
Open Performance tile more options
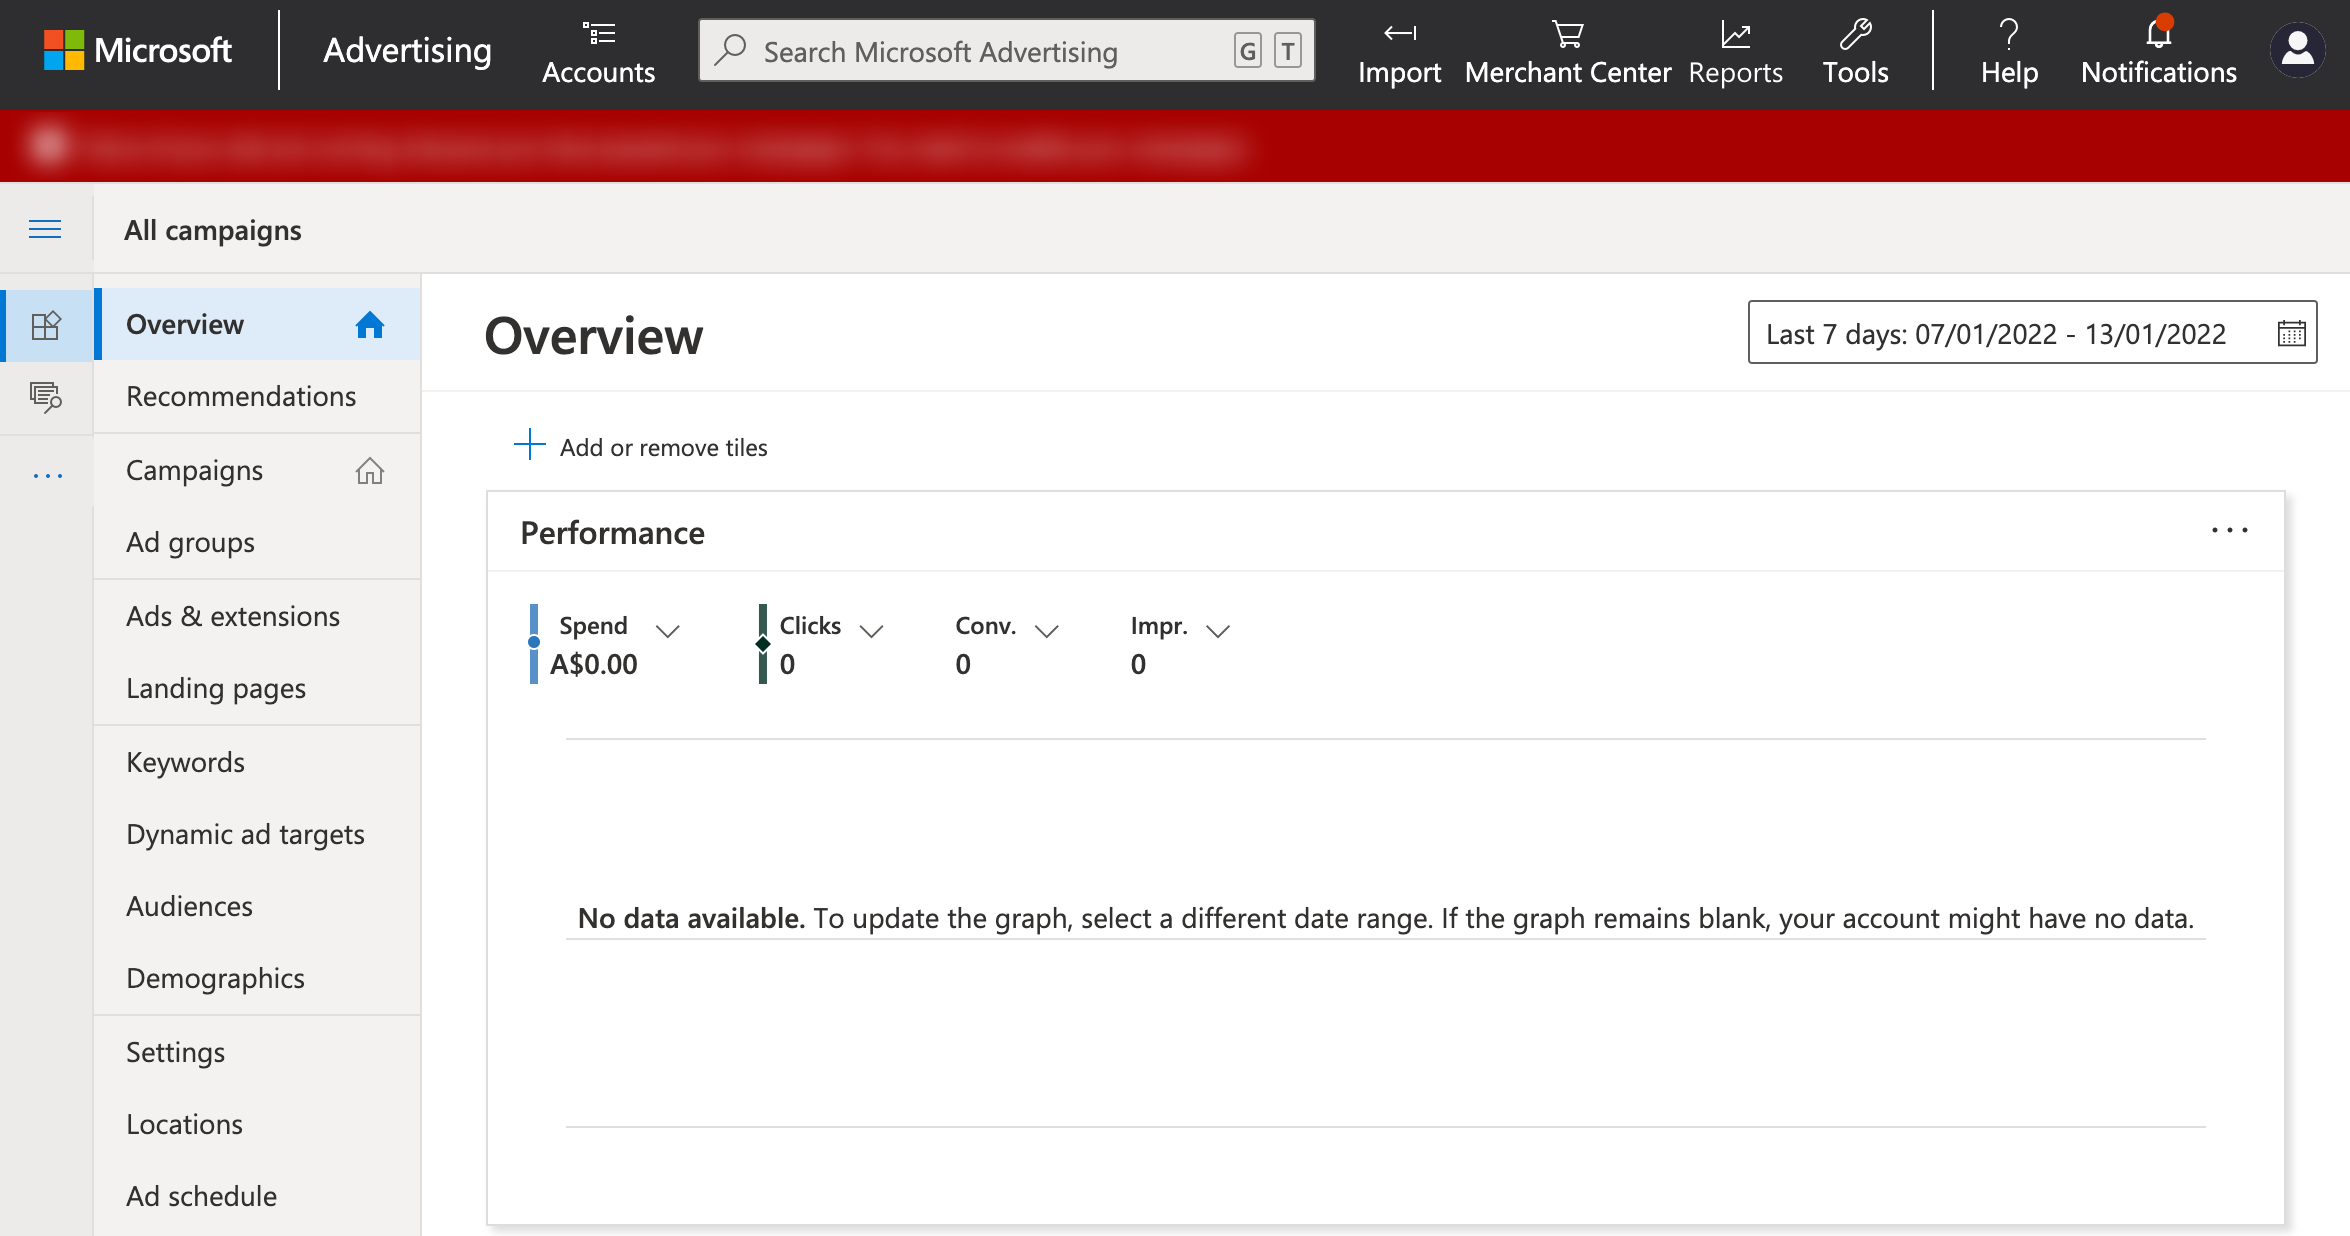pyautogui.click(x=2229, y=531)
